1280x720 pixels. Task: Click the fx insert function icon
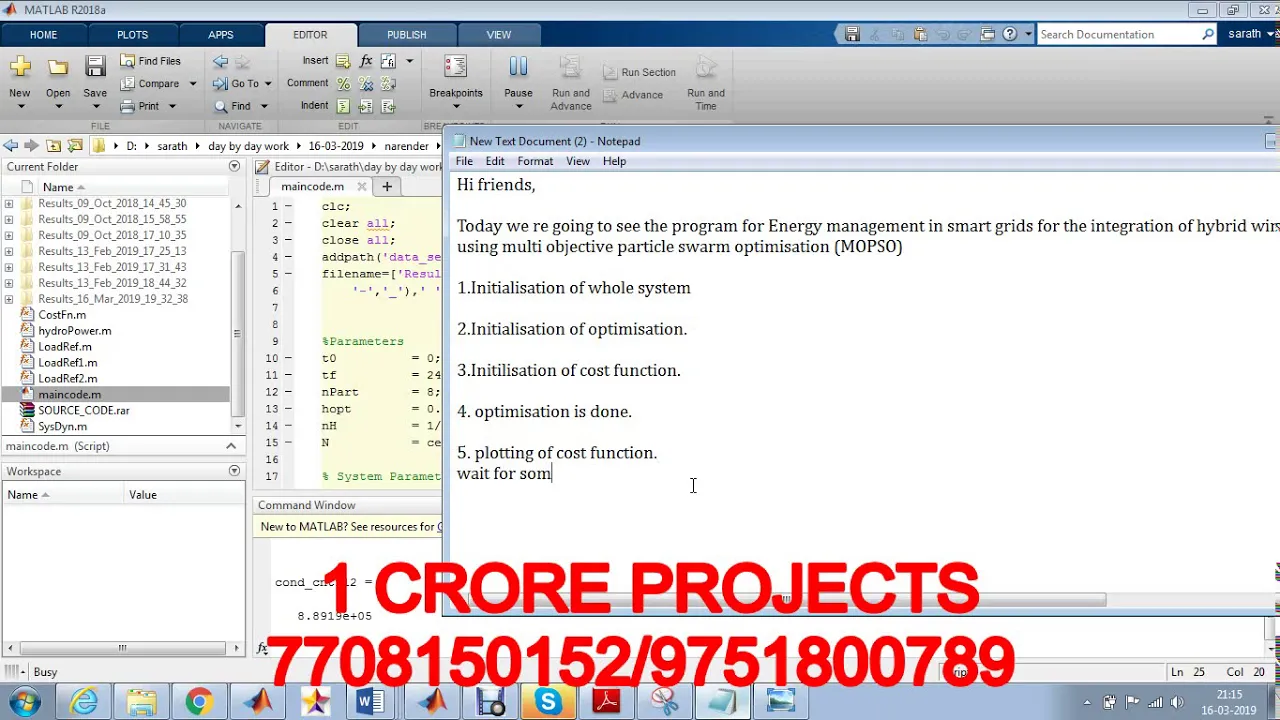[366, 61]
